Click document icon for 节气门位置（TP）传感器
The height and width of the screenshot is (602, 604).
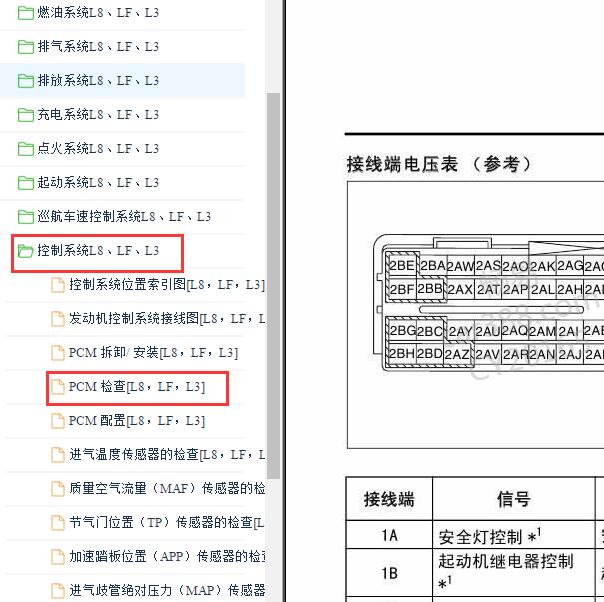58,523
